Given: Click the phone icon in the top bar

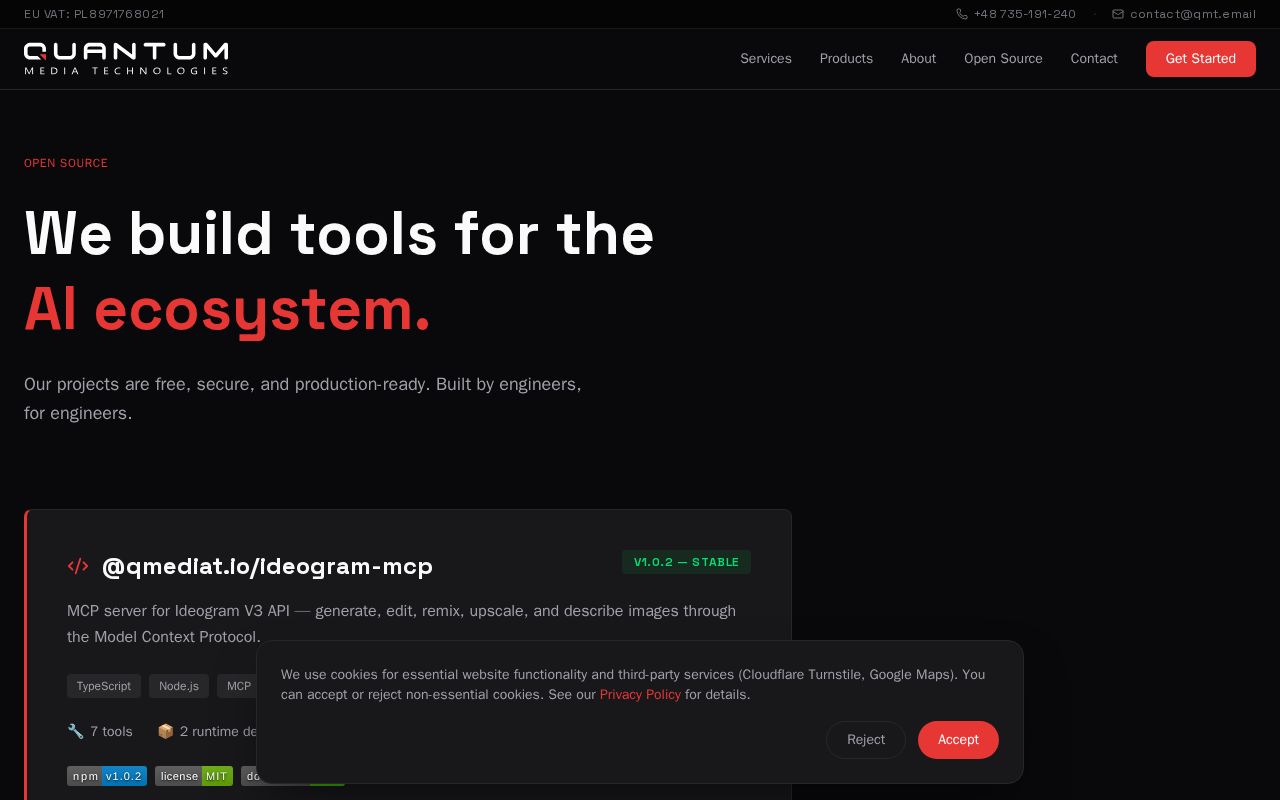Looking at the screenshot, I should click(x=962, y=14).
